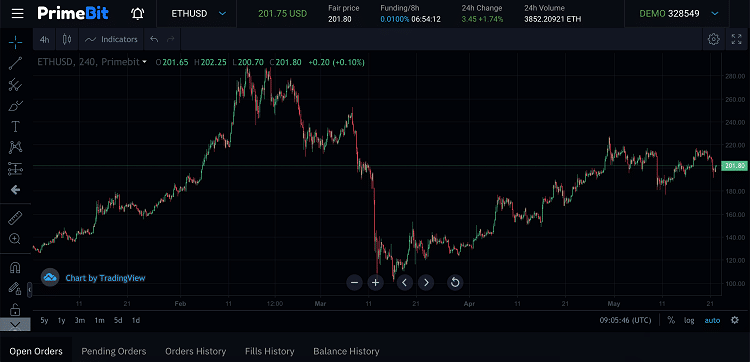Zoom out the chart with minus button

354,283
